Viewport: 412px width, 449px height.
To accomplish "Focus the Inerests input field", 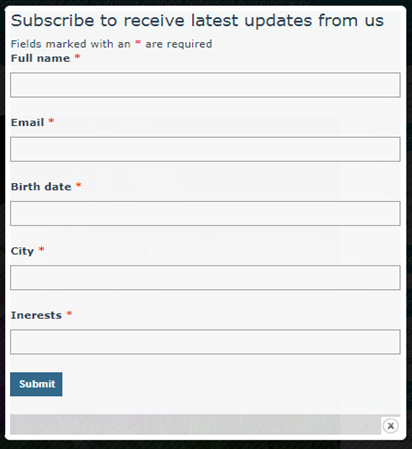I will click(205, 342).
